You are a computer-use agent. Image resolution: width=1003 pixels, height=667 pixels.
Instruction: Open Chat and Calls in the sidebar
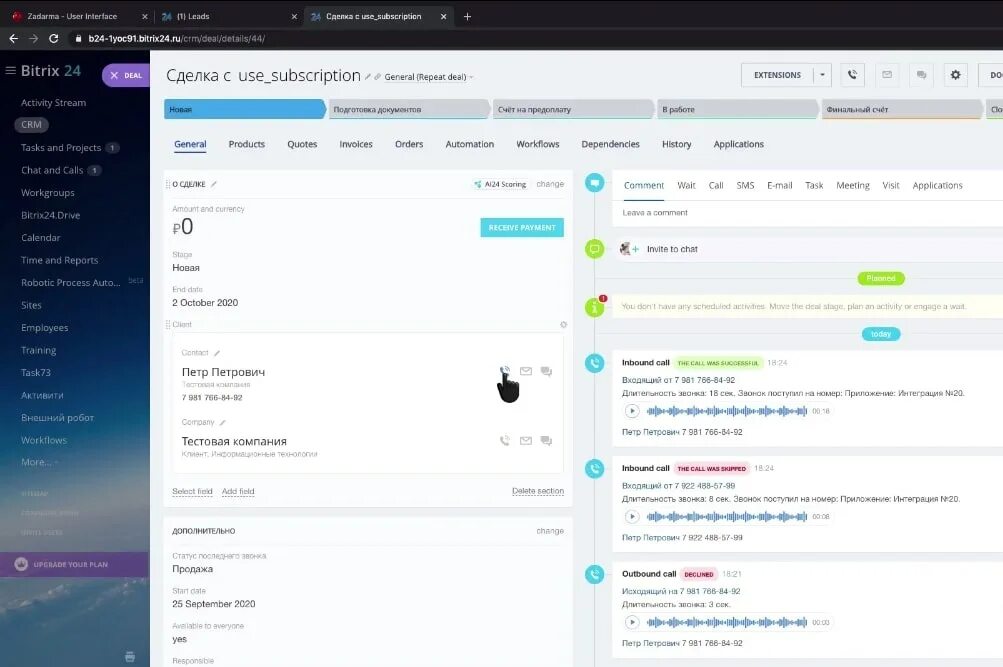[52, 170]
